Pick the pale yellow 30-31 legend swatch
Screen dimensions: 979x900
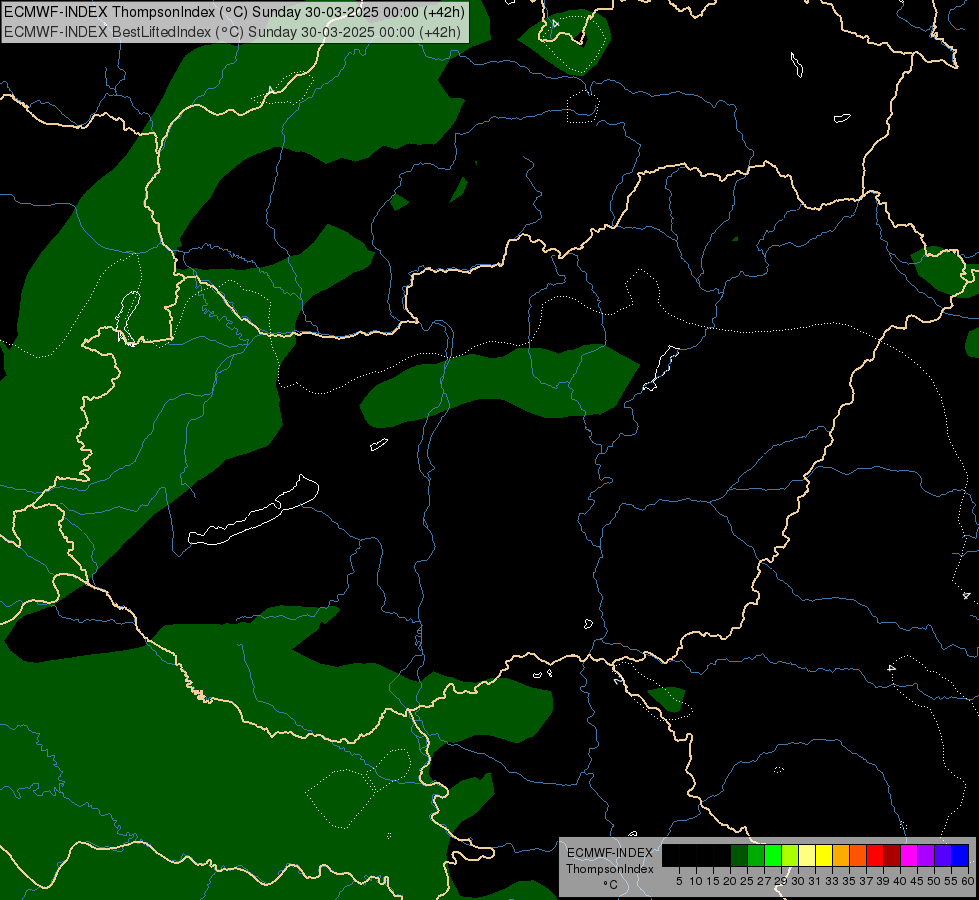click(807, 855)
